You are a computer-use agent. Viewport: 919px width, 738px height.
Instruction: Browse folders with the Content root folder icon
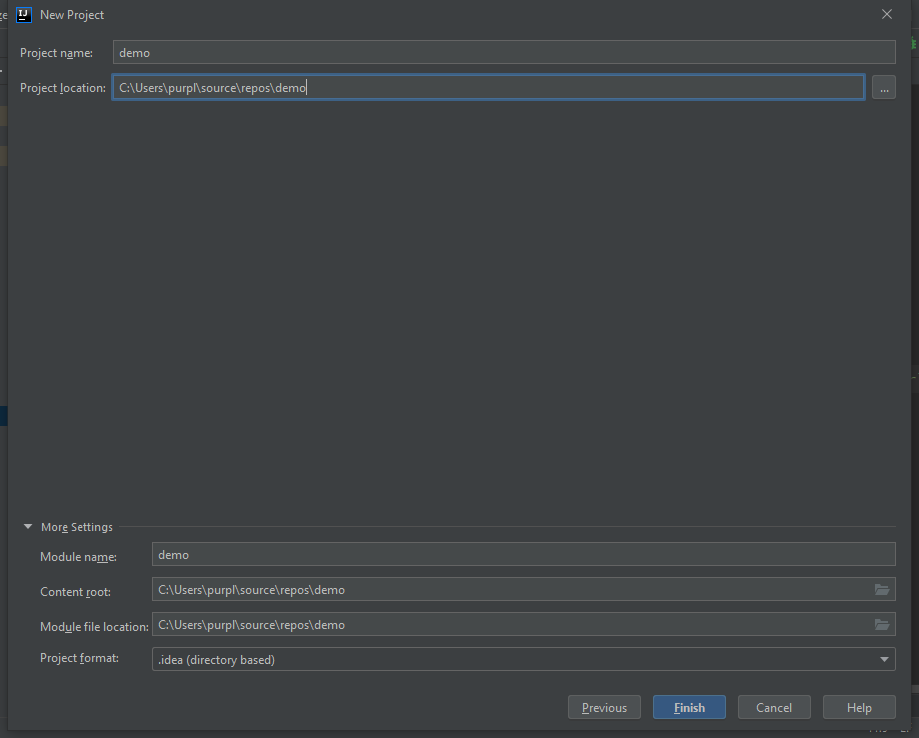click(x=882, y=590)
